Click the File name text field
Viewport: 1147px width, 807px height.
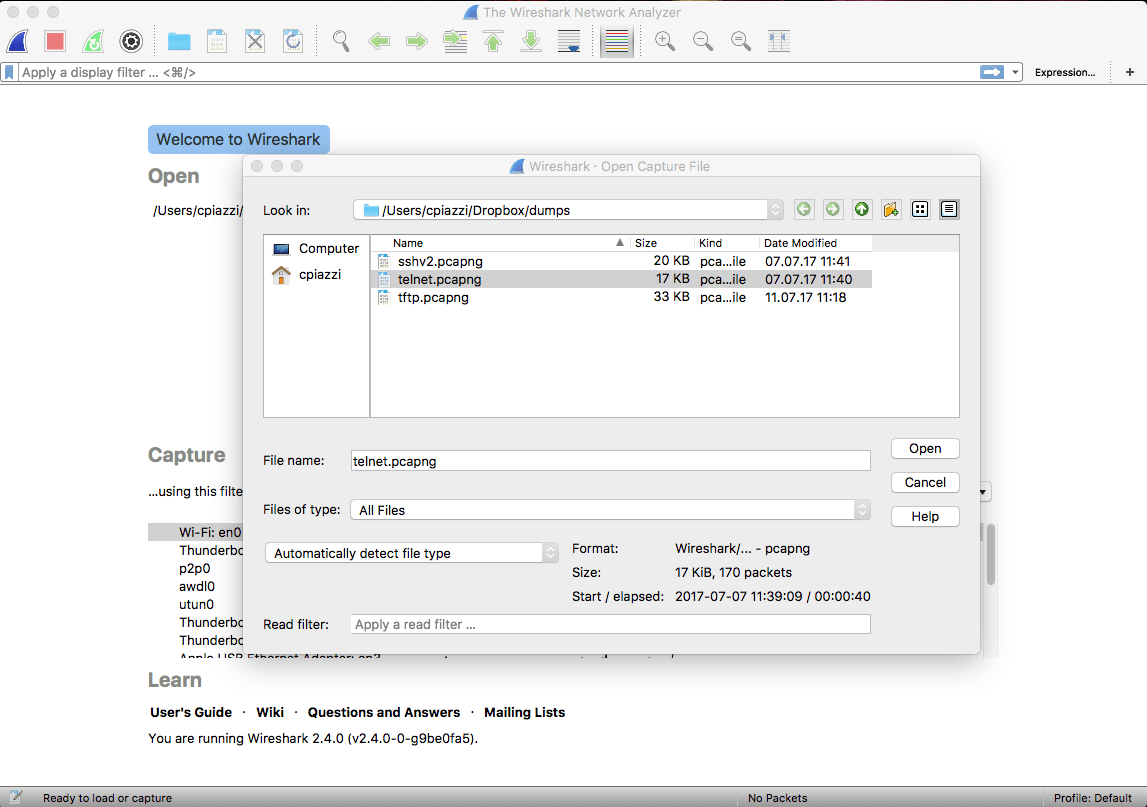611,461
